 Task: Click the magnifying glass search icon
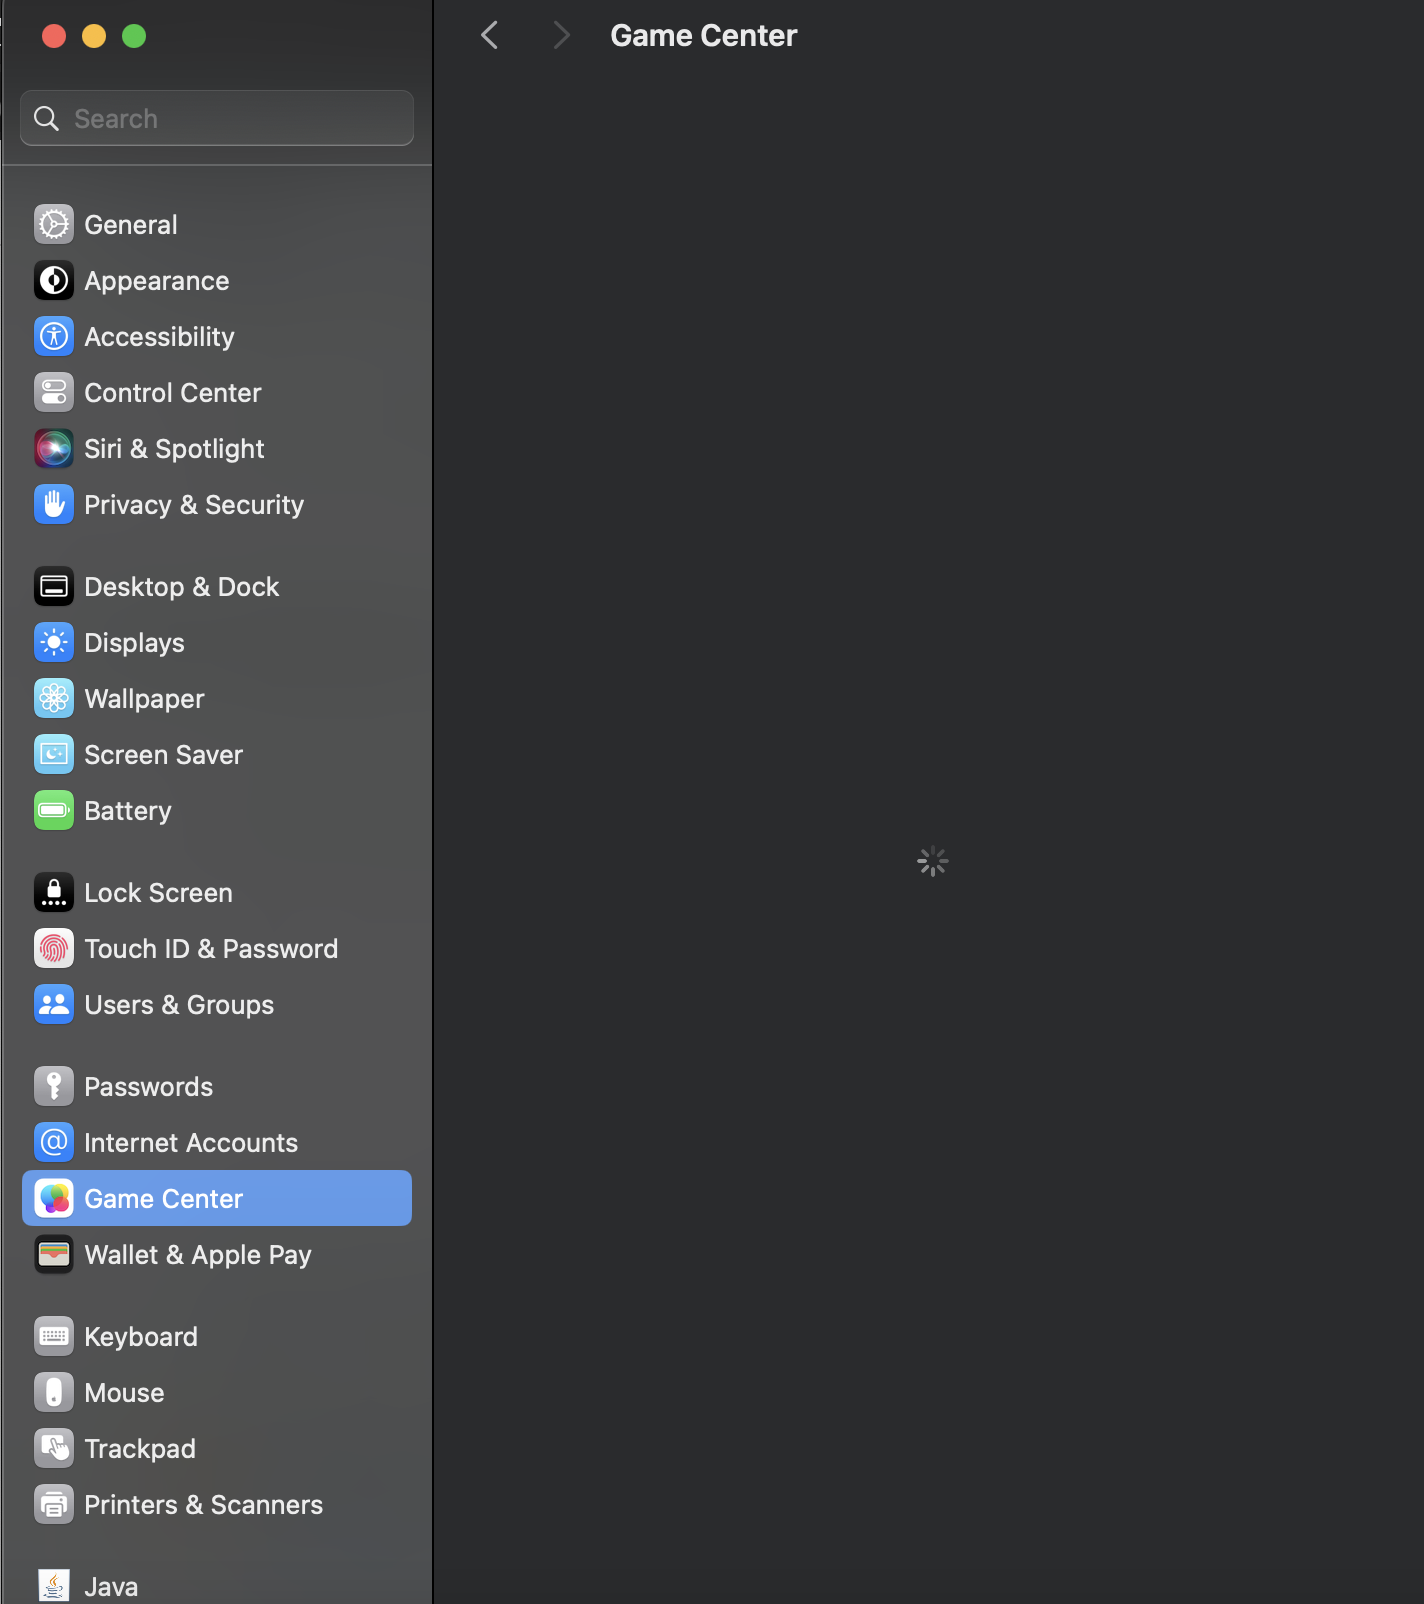(x=46, y=119)
